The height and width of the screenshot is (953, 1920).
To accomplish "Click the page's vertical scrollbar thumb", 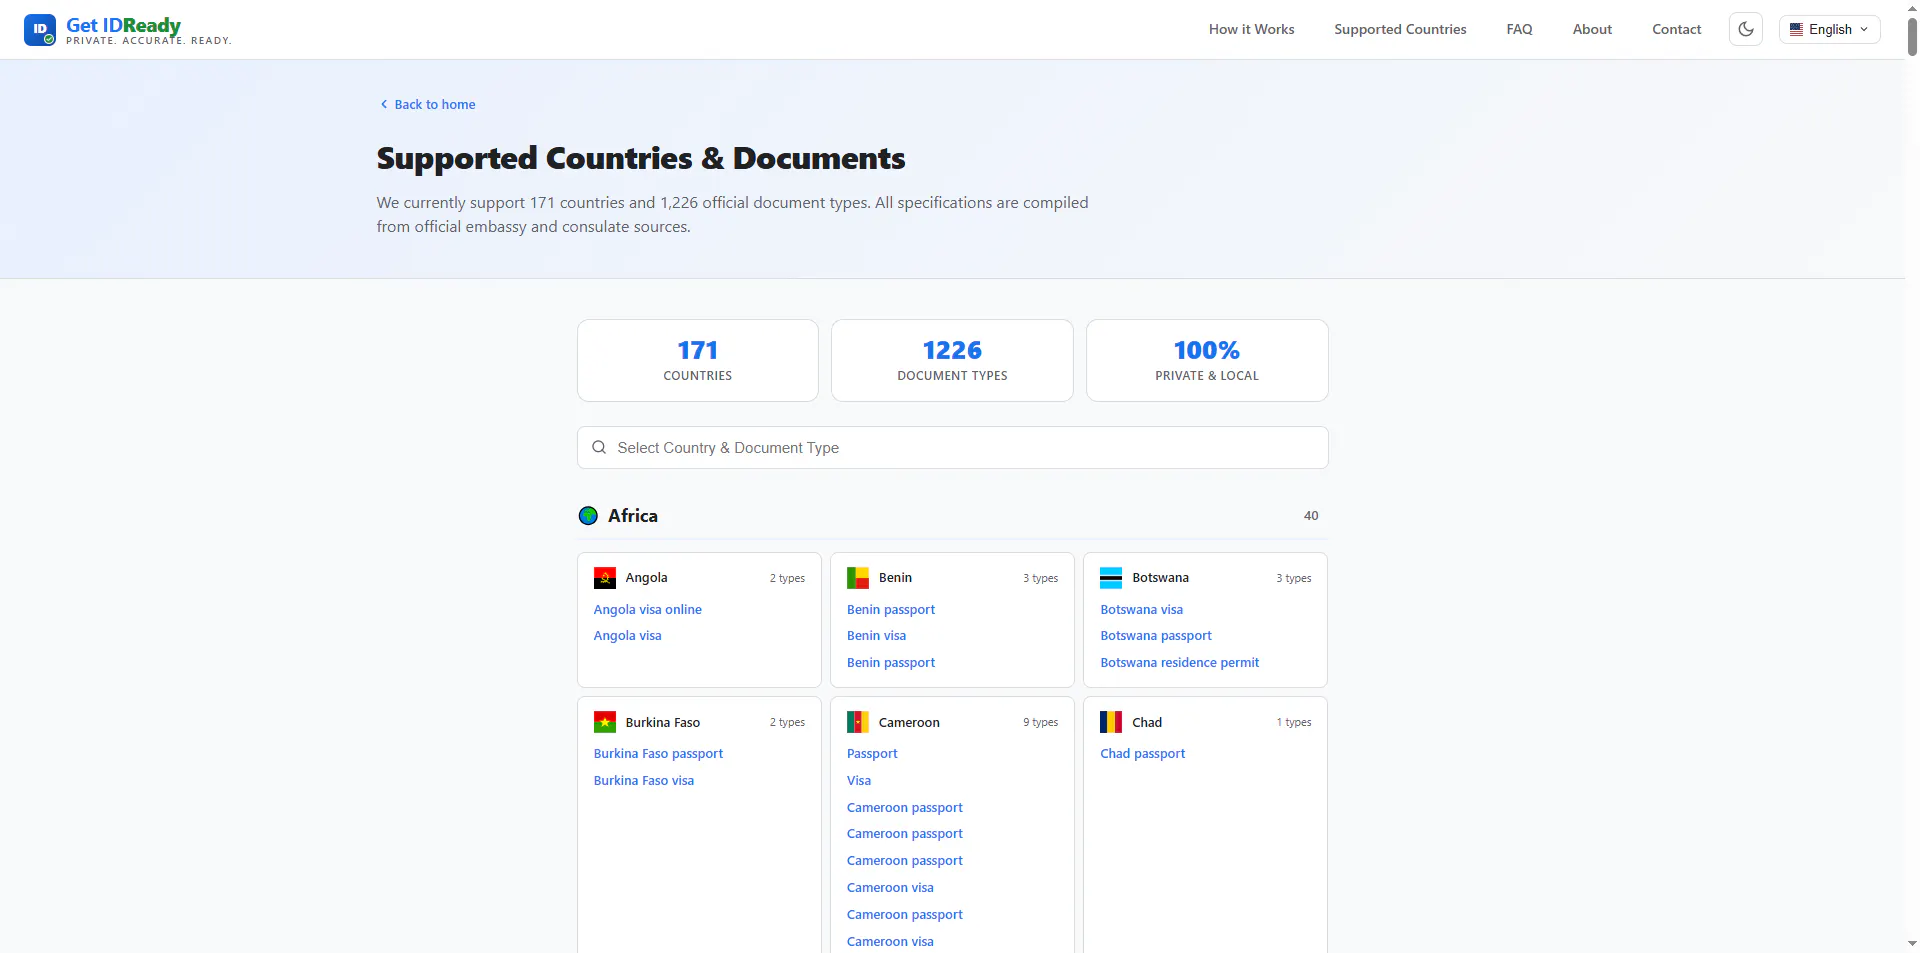I will 1912,35.
